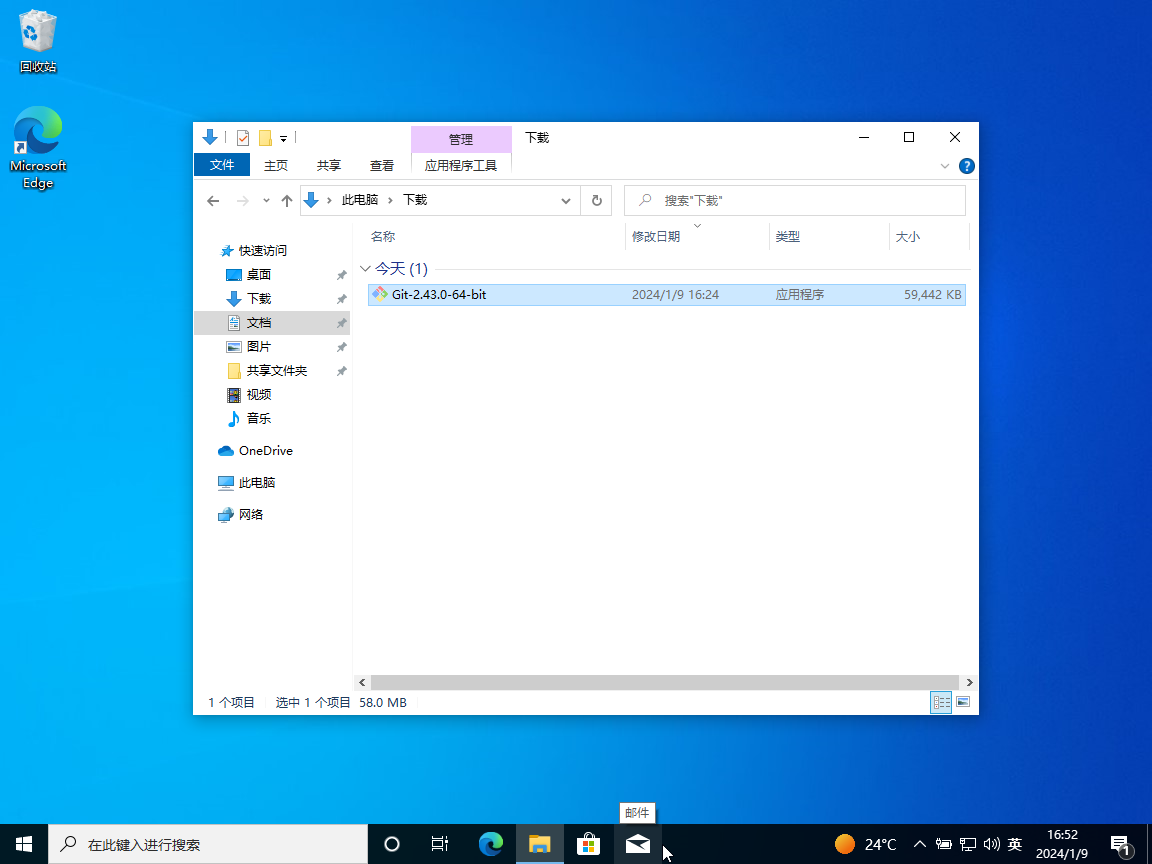Switch the 英 input method indicator
1152x864 pixels.
point(1015,844)
